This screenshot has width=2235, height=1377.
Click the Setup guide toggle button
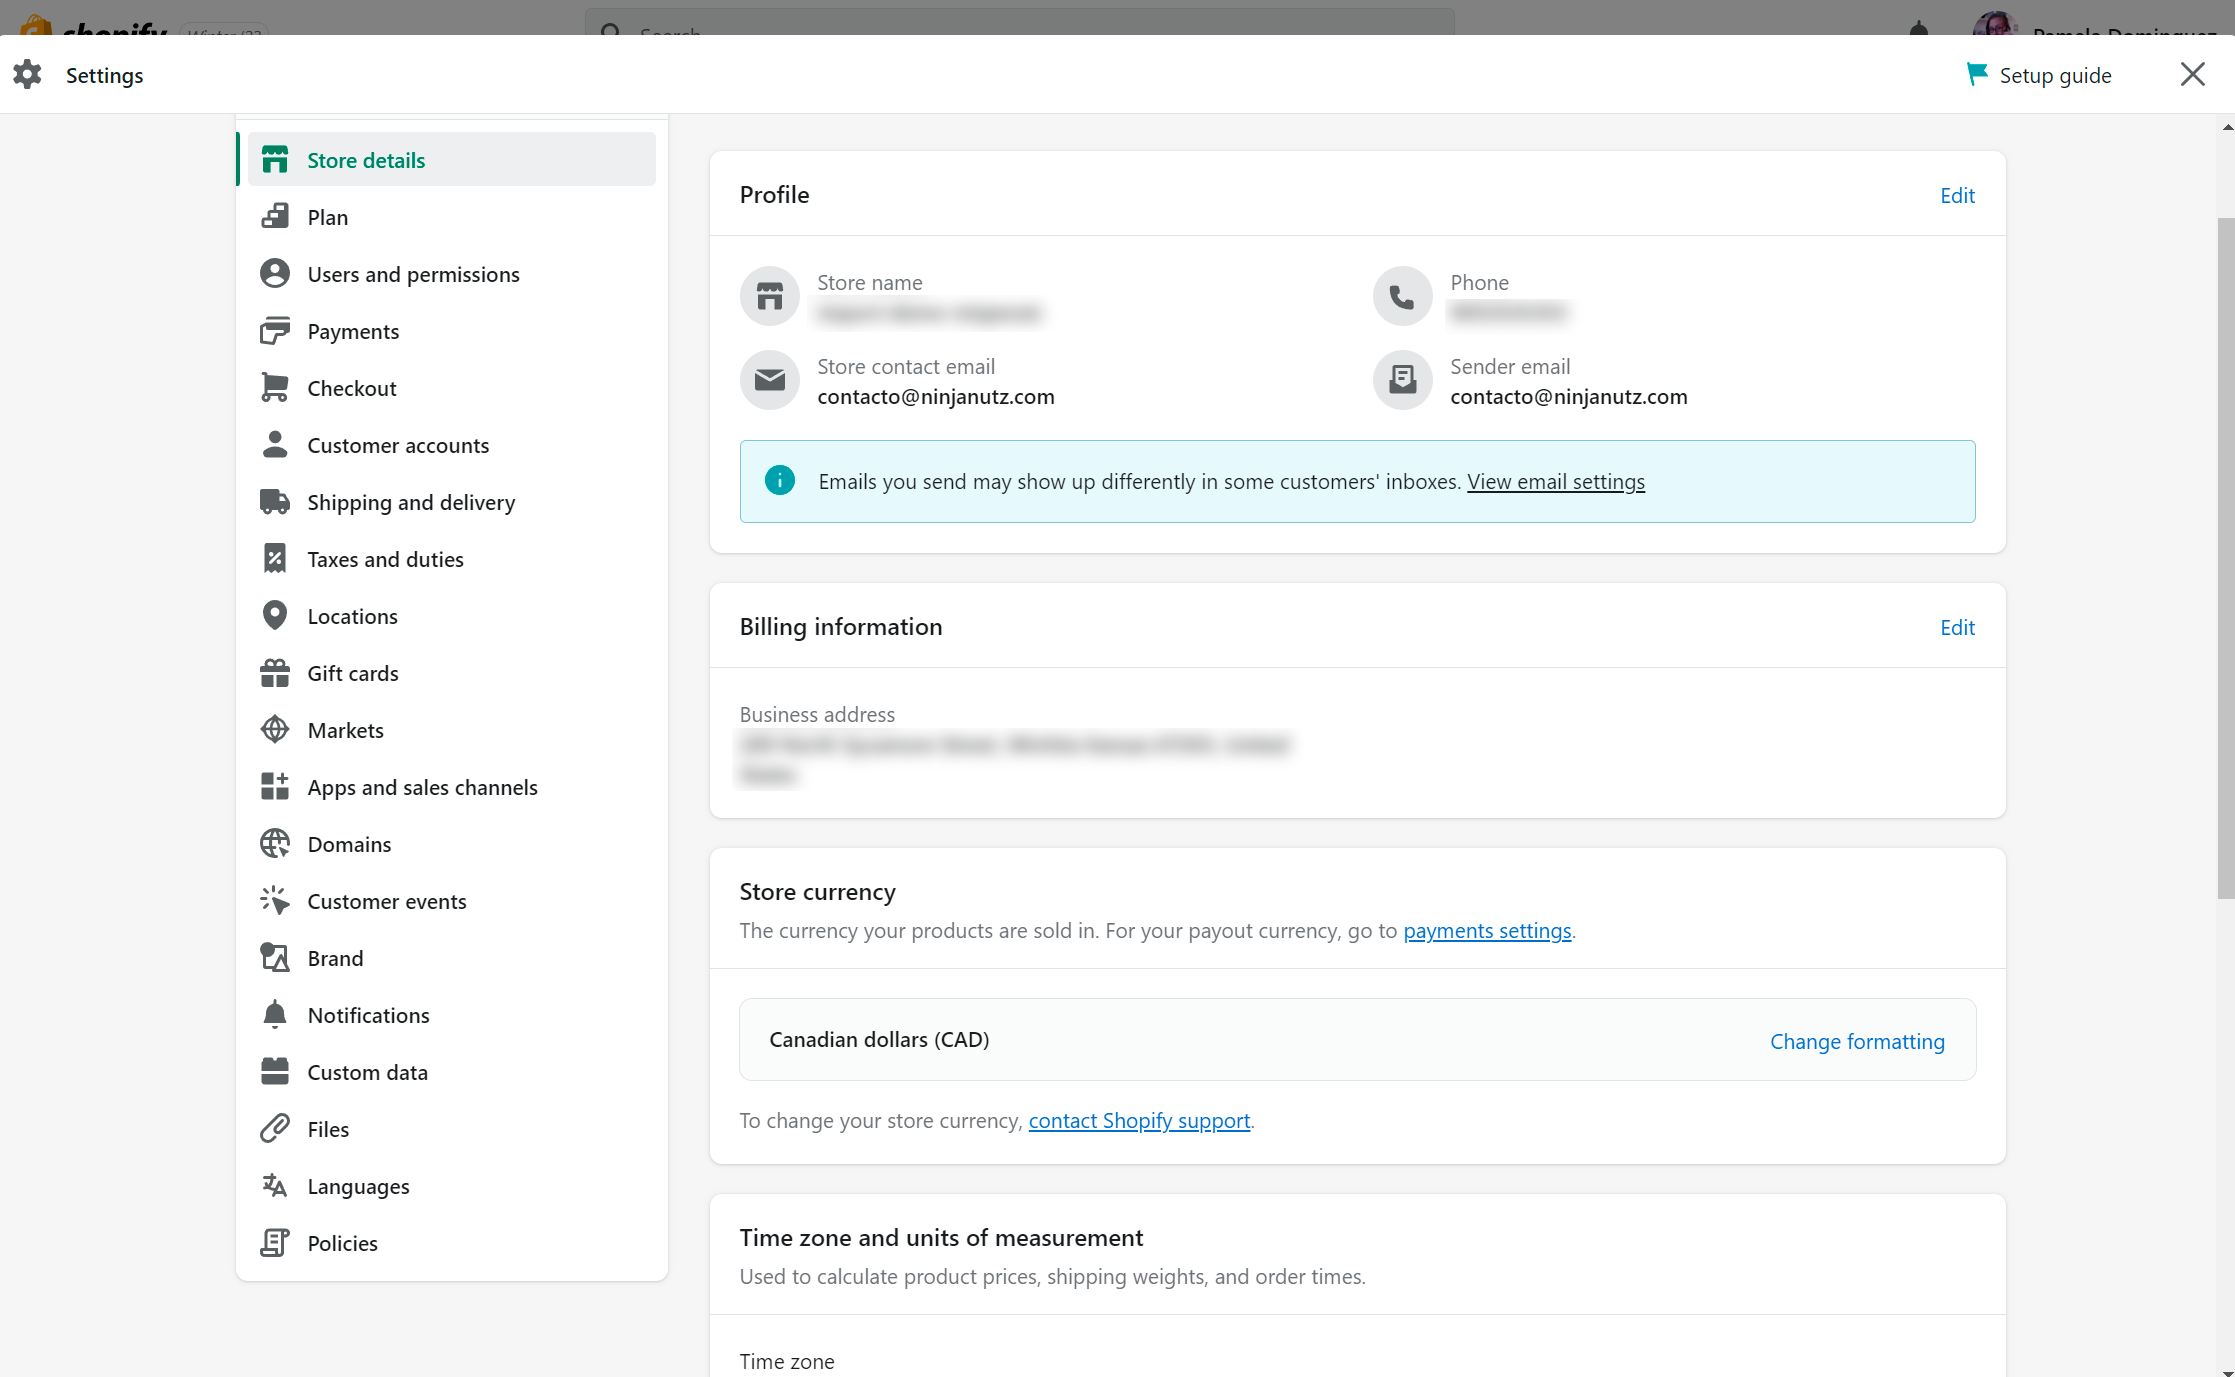click(2042, 75)
